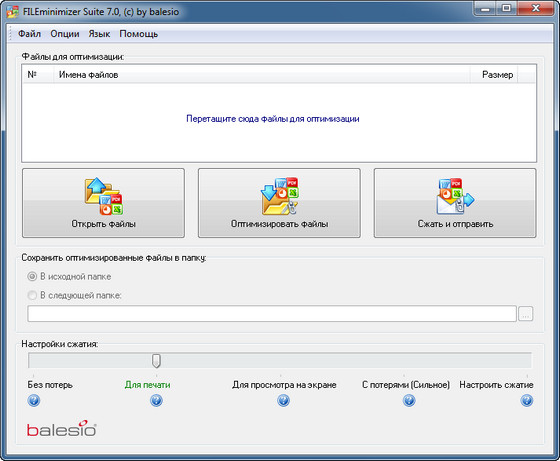Click the compression level slider thumb
The width and height of the screenshot is (560, 461).
156,361
